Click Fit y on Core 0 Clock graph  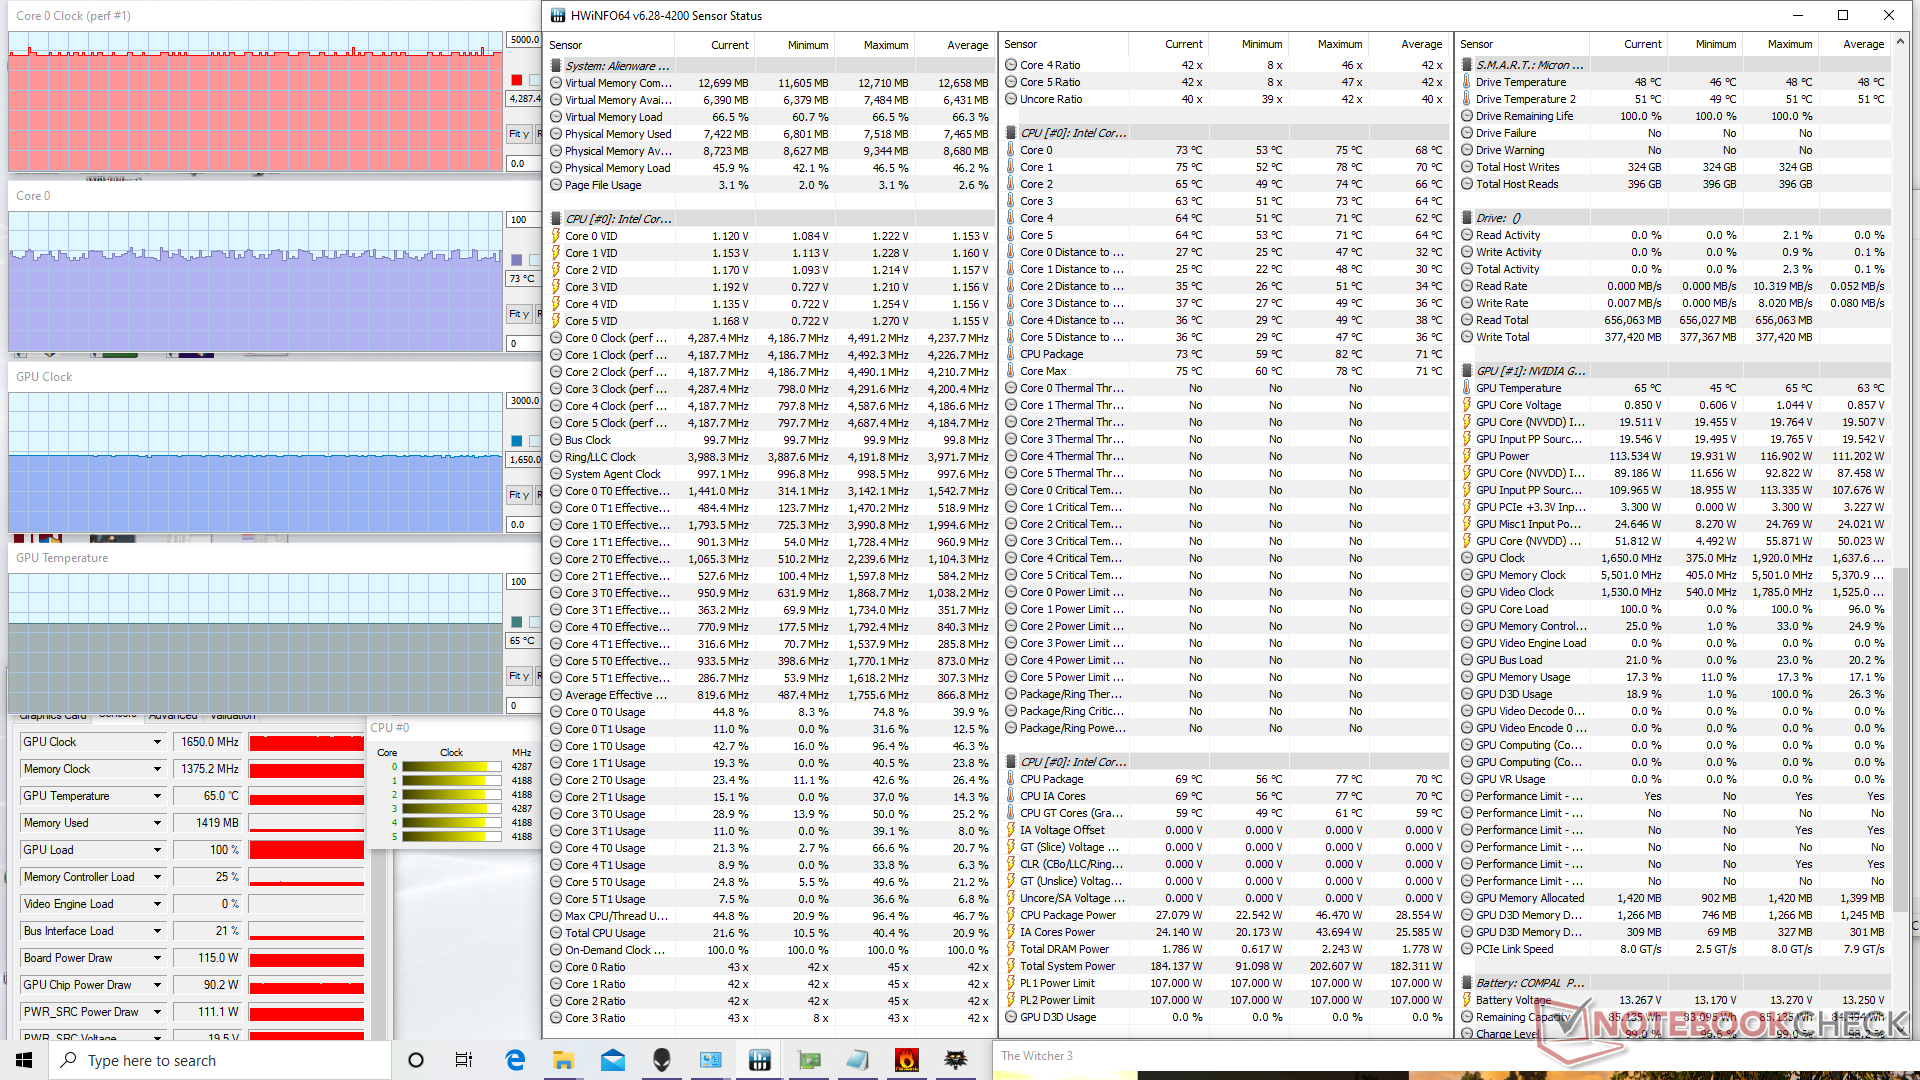pyautogui.click(x=518, y=134)
